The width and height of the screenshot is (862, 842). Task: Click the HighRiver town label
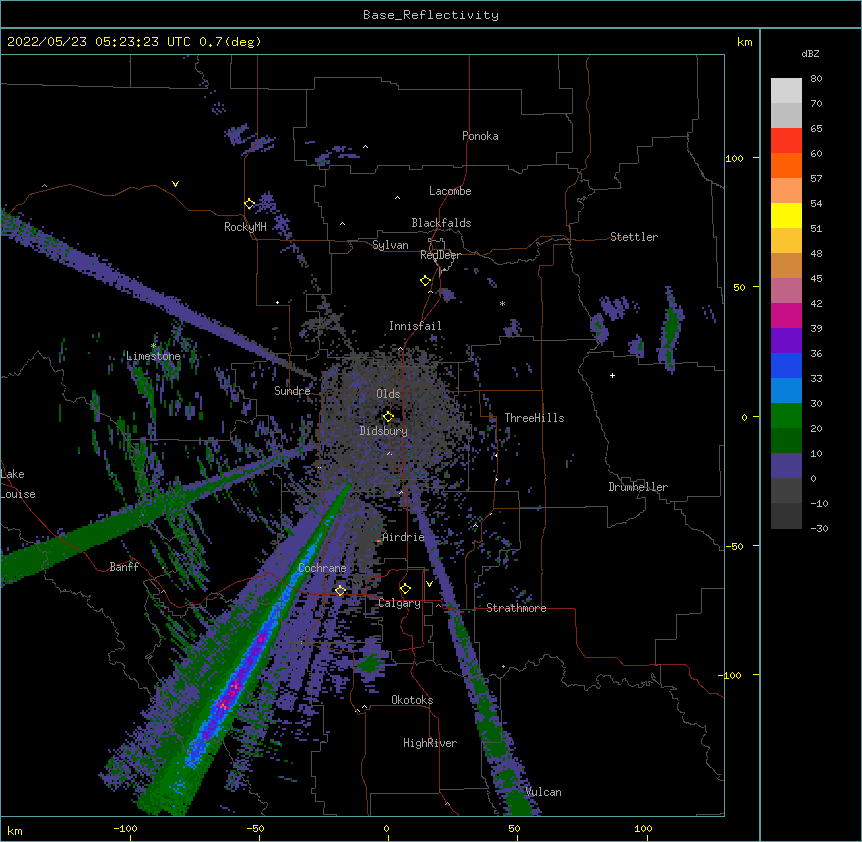pyautogui.click(x=430, y=743)
